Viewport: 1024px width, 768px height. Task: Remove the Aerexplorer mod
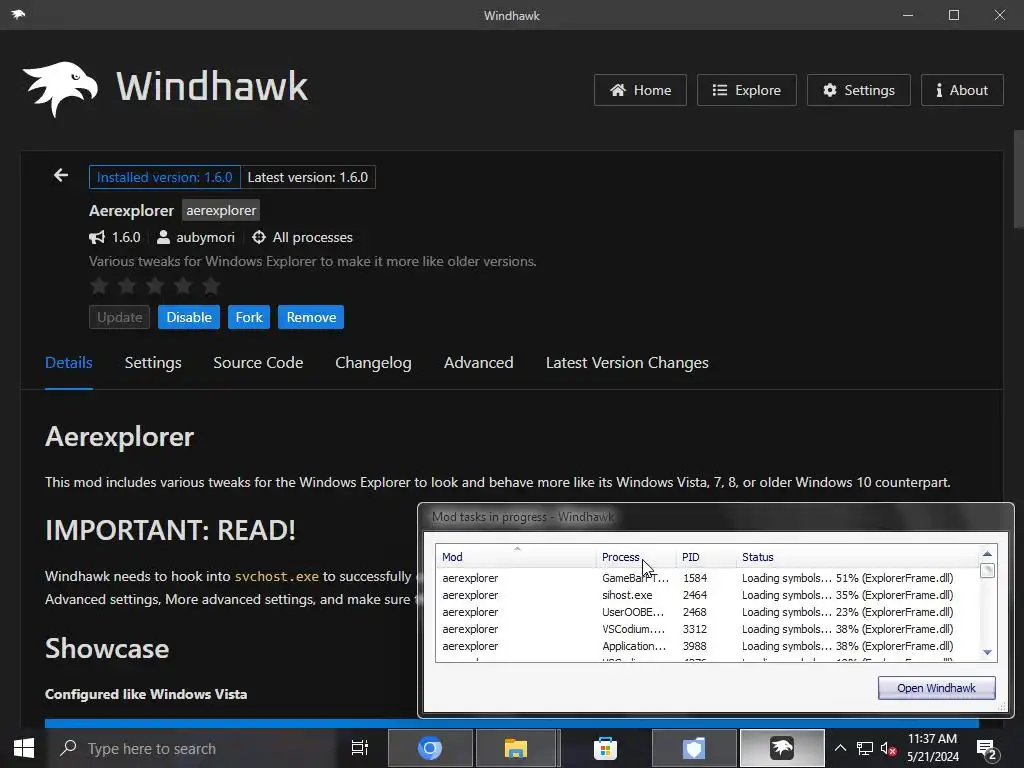pos(311,317)
